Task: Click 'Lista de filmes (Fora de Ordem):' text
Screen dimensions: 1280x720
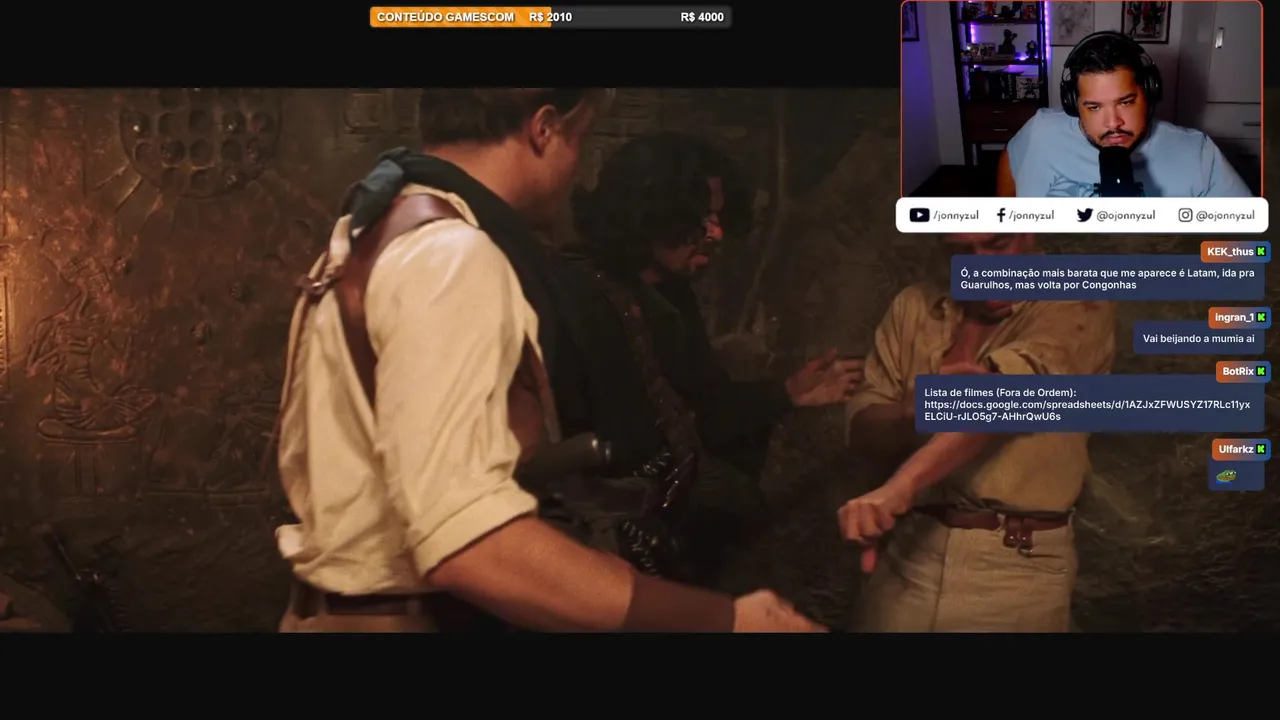Action: [x=1000, y=392]
